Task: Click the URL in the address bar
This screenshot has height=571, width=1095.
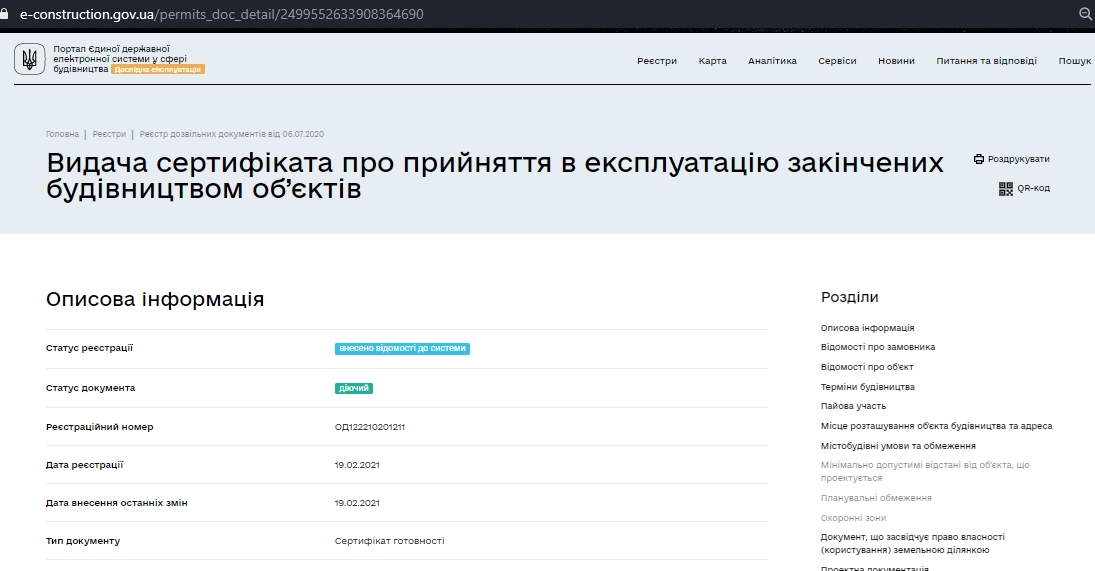Action: 221,14
